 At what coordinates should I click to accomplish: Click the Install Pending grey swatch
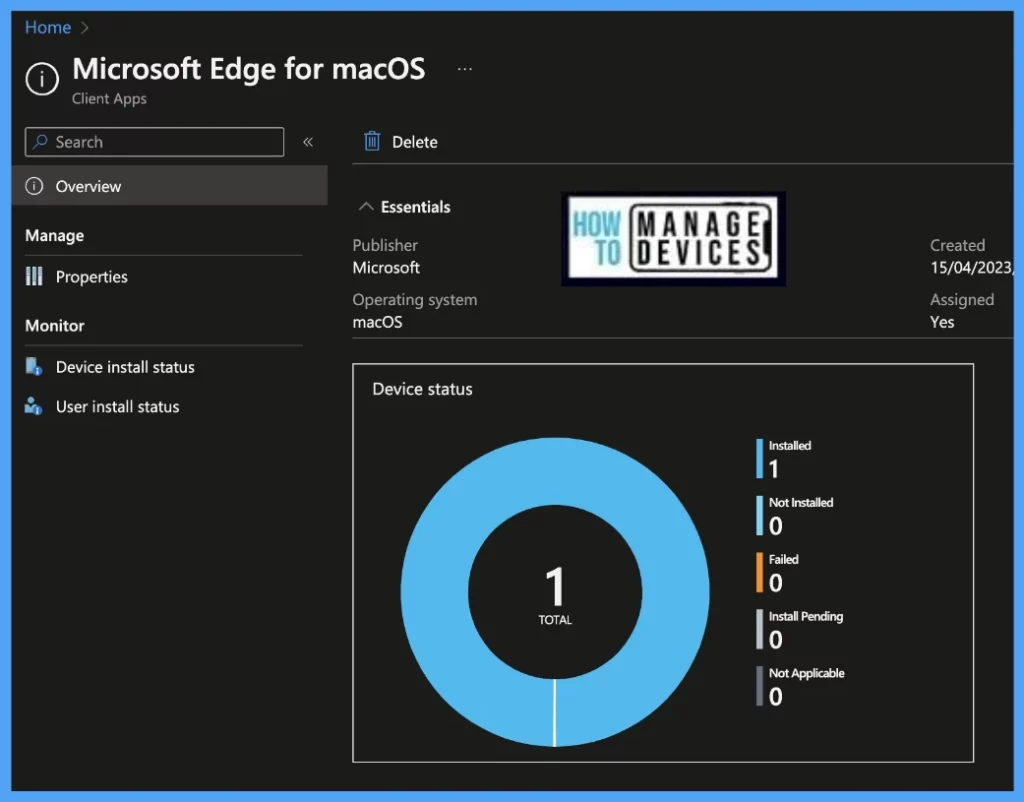tap(760, 629)
